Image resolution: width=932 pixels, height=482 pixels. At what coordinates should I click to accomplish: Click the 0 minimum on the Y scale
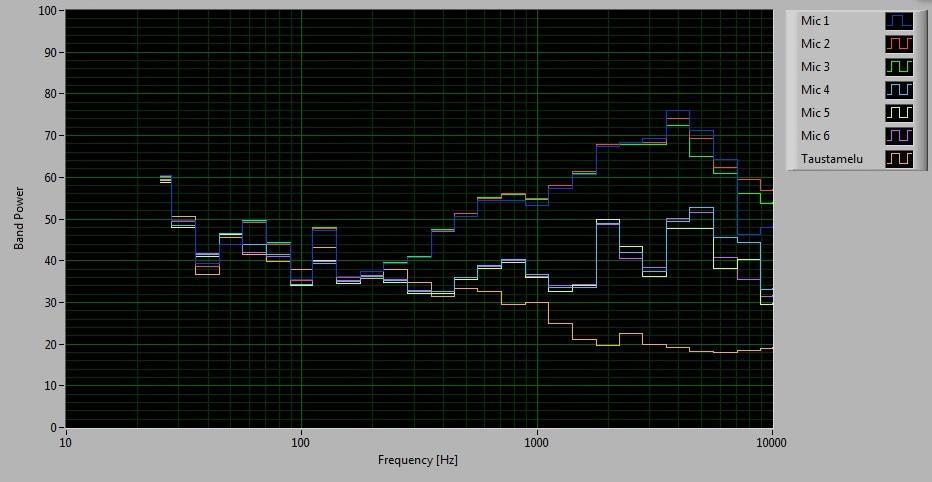(x=53, y=427)
